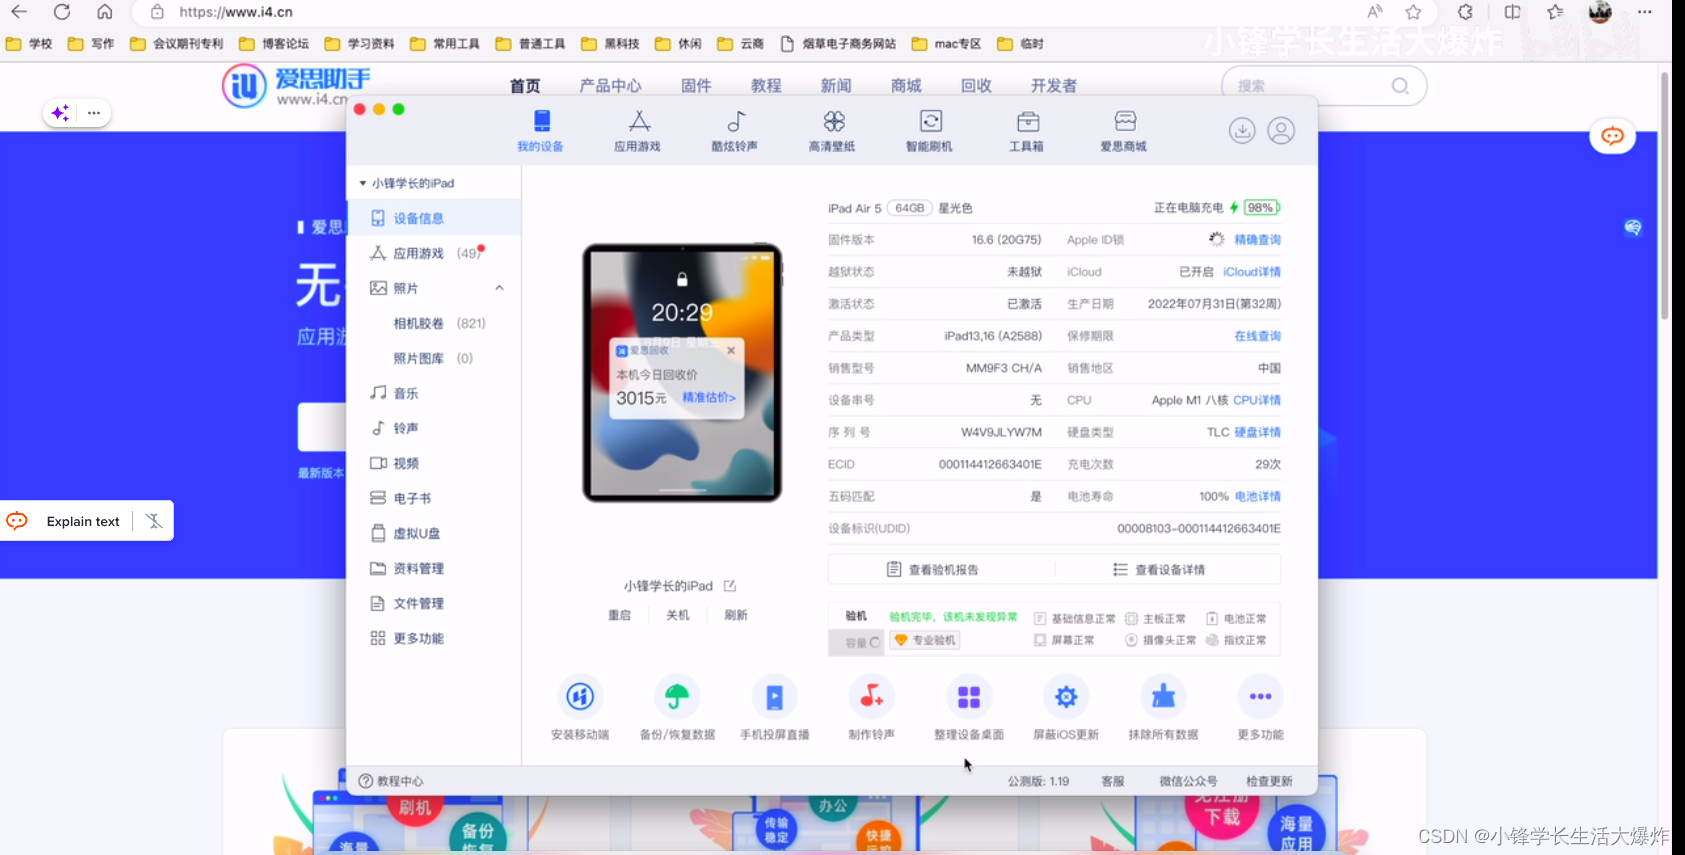Screen dimensions: 1685x855
Task: Select 文件管理 in the sidebar
Action: point(433,603)
